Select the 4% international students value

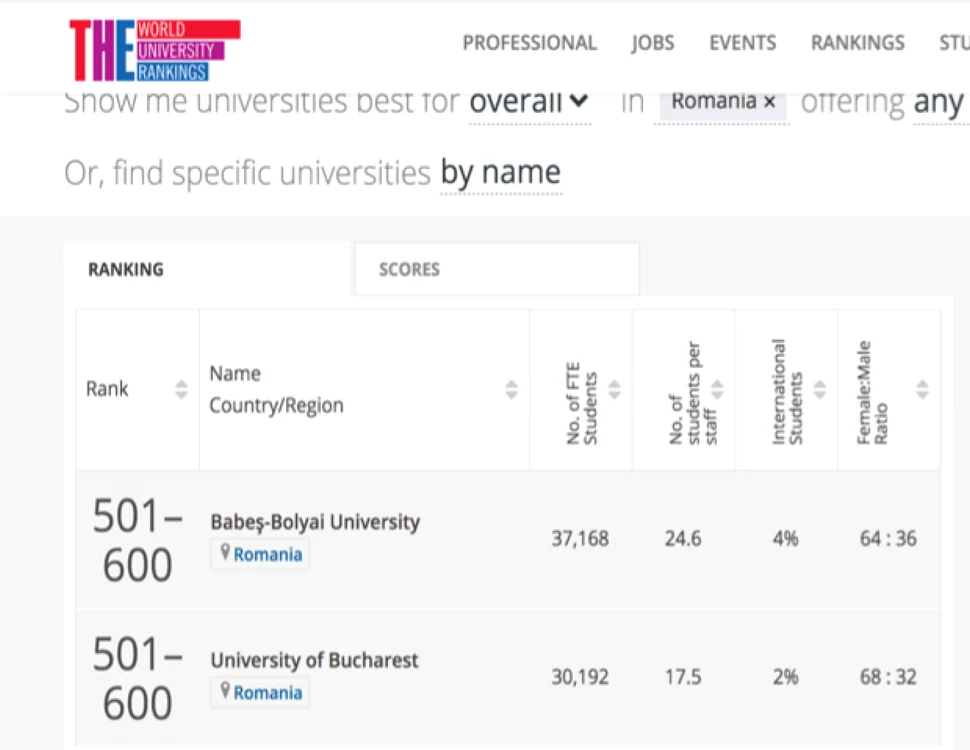[x=786, y=538]
